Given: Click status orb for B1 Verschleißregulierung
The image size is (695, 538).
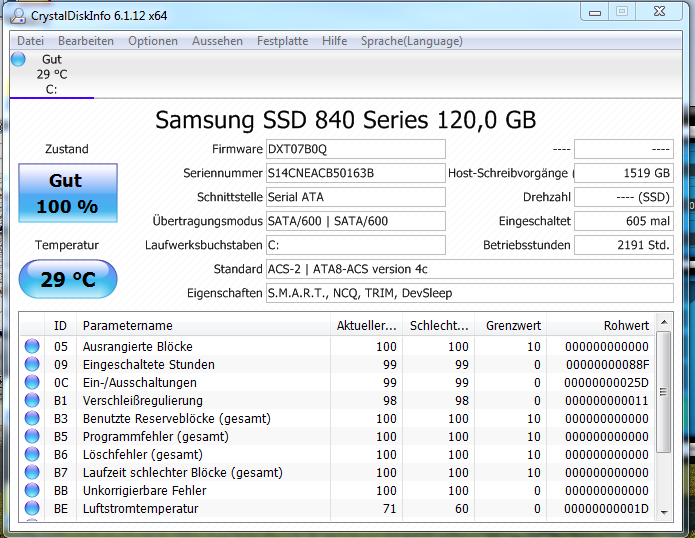Looking at the screenshot, I should tap(32, 400).
